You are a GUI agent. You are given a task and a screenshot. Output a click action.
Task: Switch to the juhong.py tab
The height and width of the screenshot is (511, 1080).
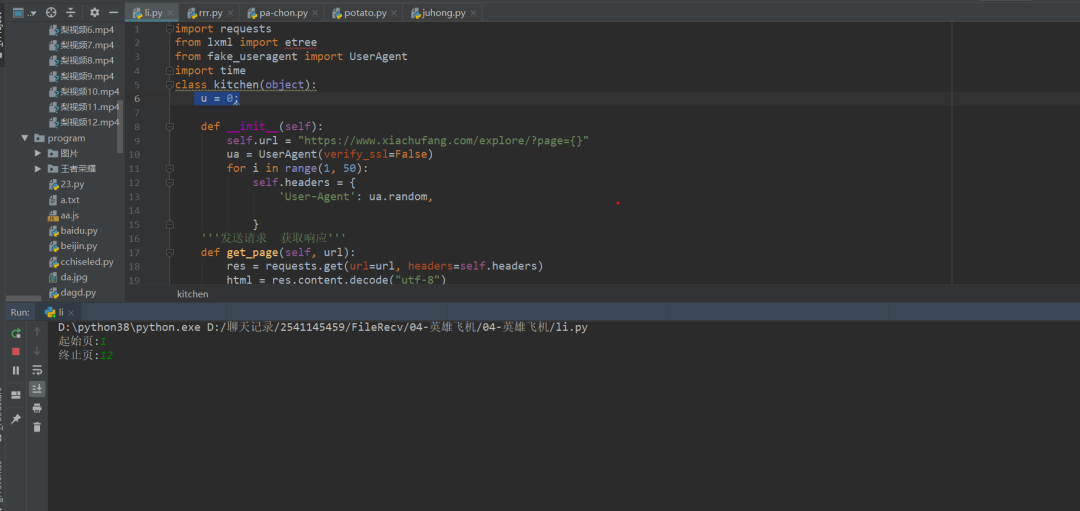tap(439, 13)
